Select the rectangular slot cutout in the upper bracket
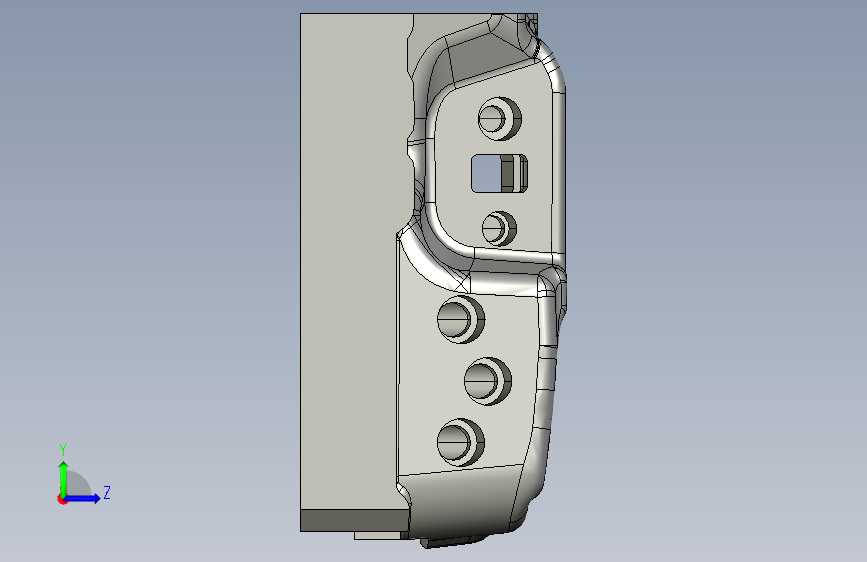Screen dimensions: 867x562 (x=499, y=174)
